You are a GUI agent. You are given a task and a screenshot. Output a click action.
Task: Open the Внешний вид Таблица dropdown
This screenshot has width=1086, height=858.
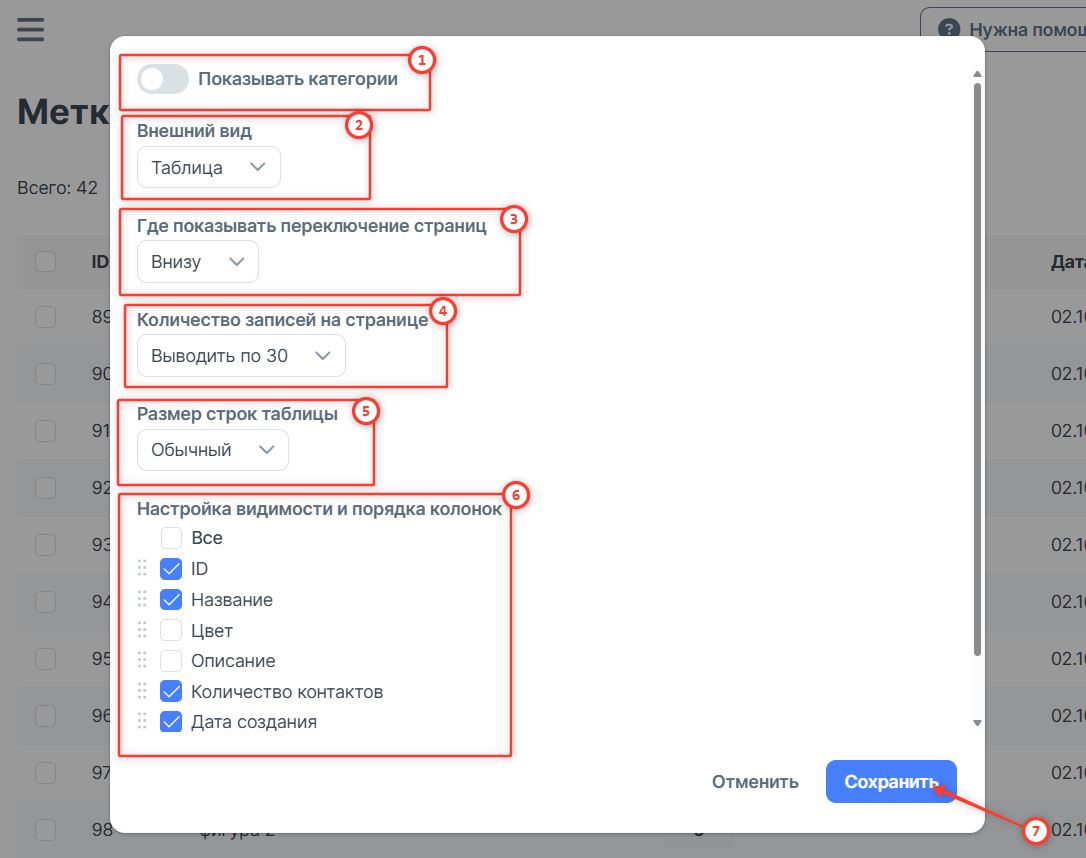208,168
